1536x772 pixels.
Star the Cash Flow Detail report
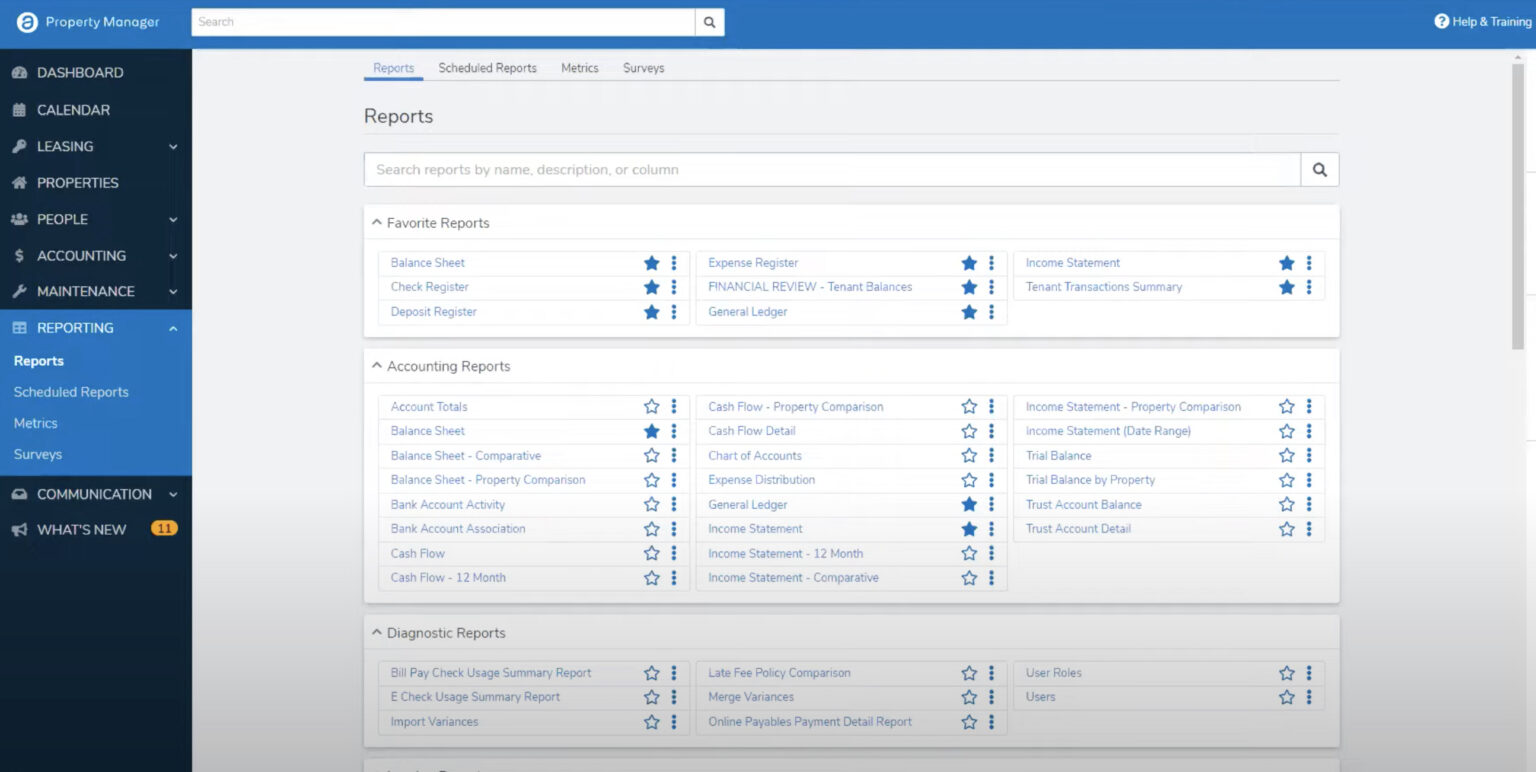pyautogui.click(x=968, y=430)
